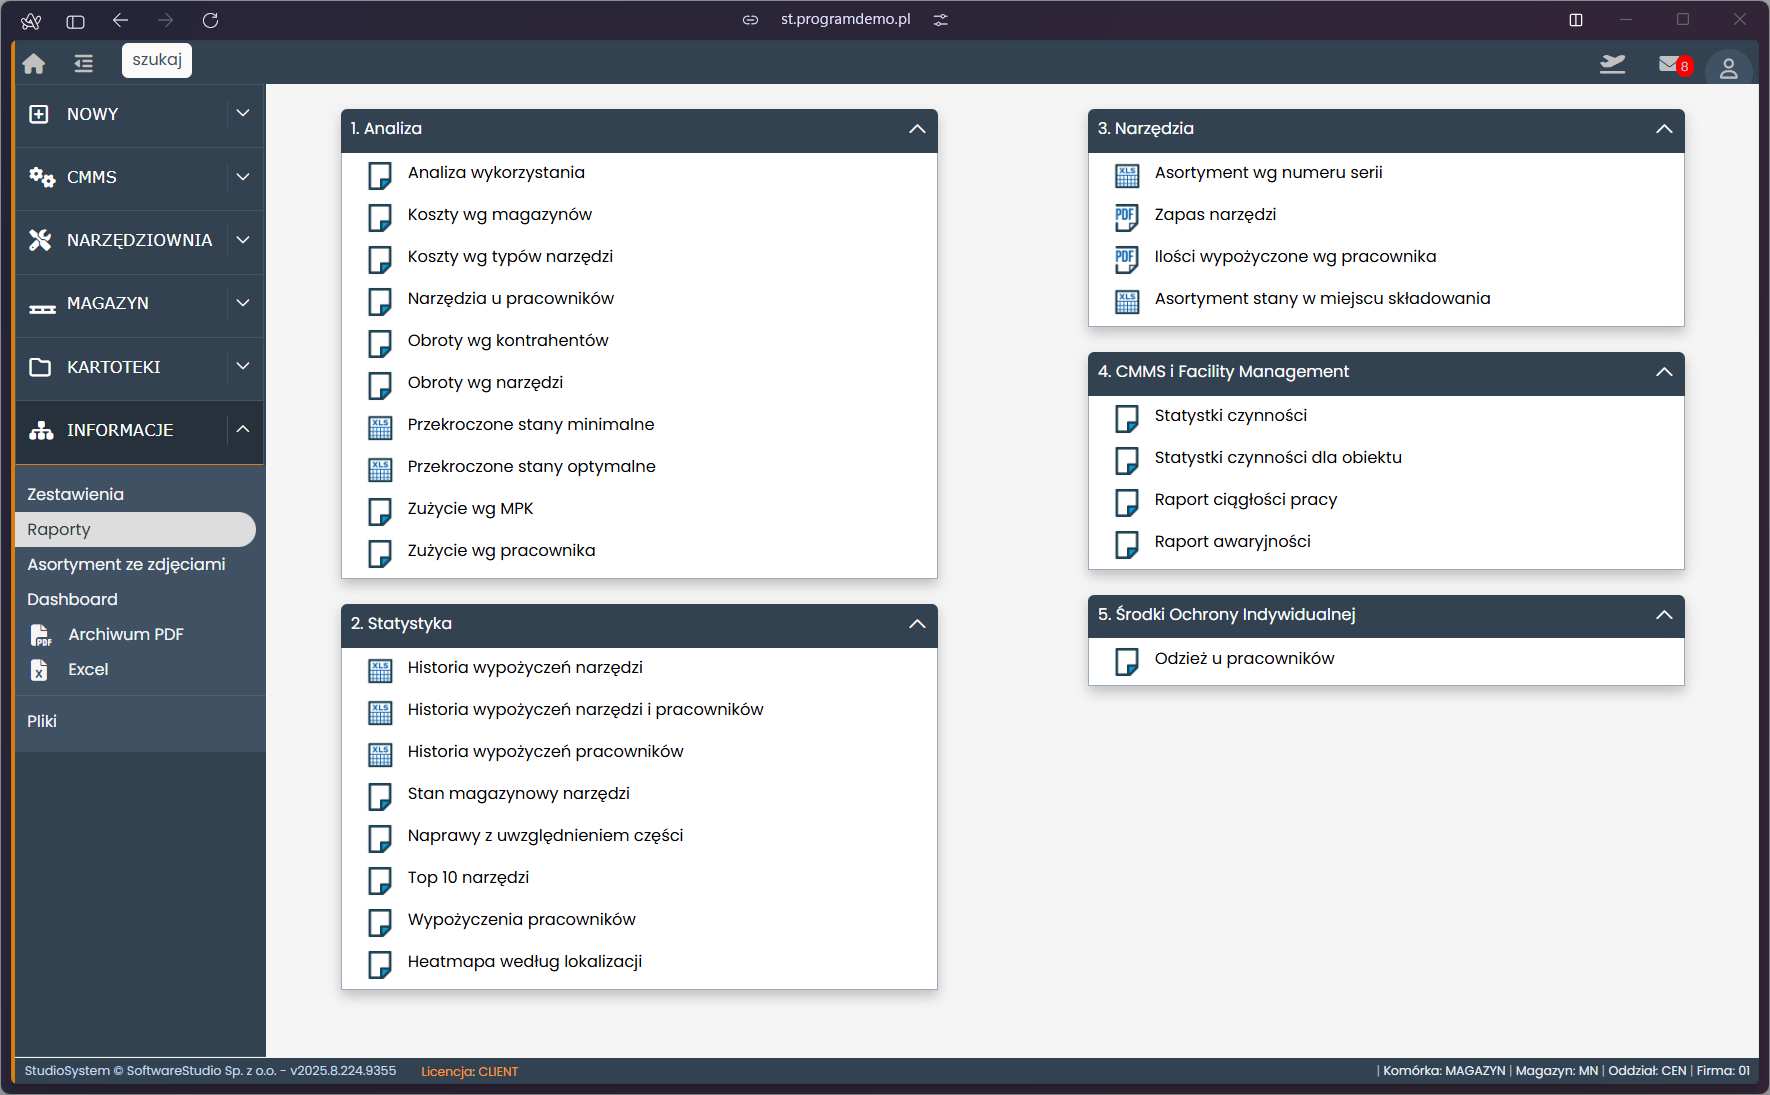The width and height of the screenshot is (1770, 1095).
Task: Click the browser page reload icon
Action: [210, 20]
